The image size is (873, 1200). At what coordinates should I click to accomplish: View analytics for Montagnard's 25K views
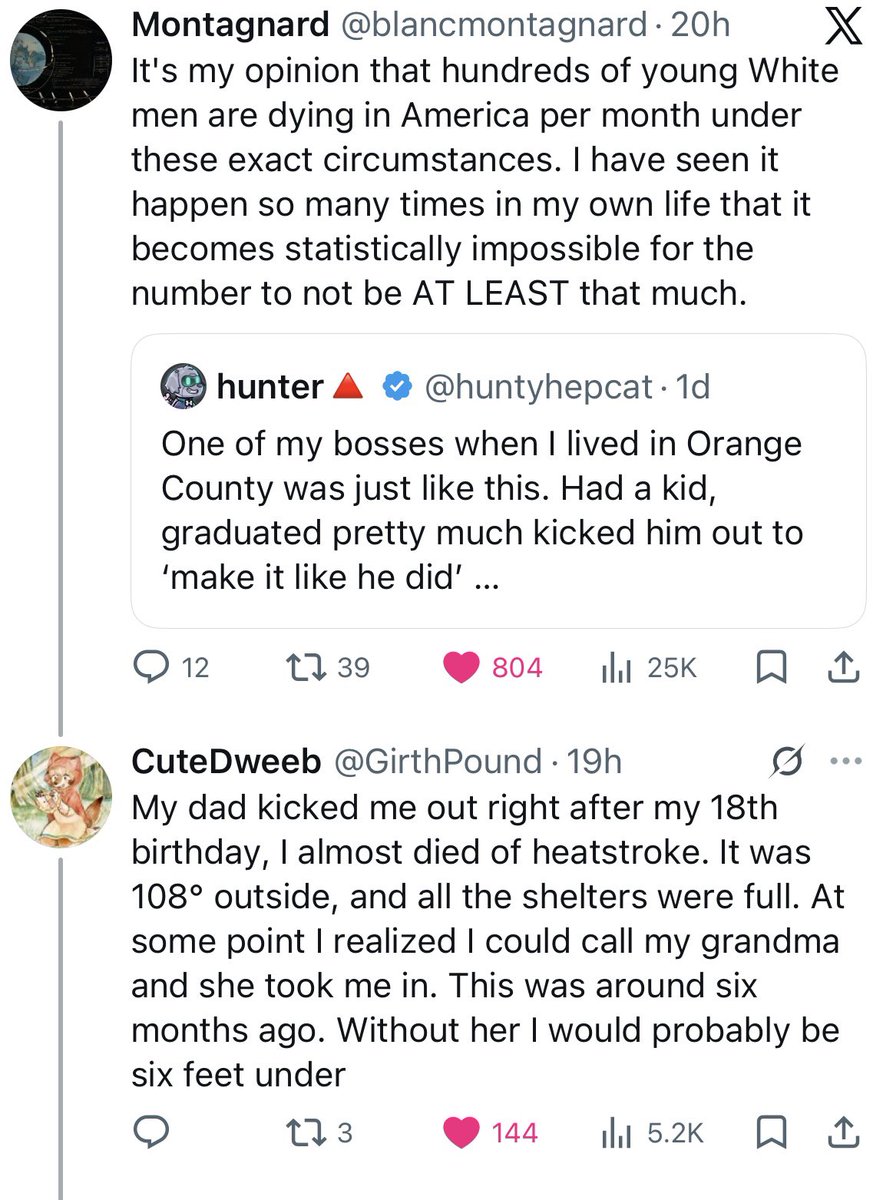click(x=611, y=666)
